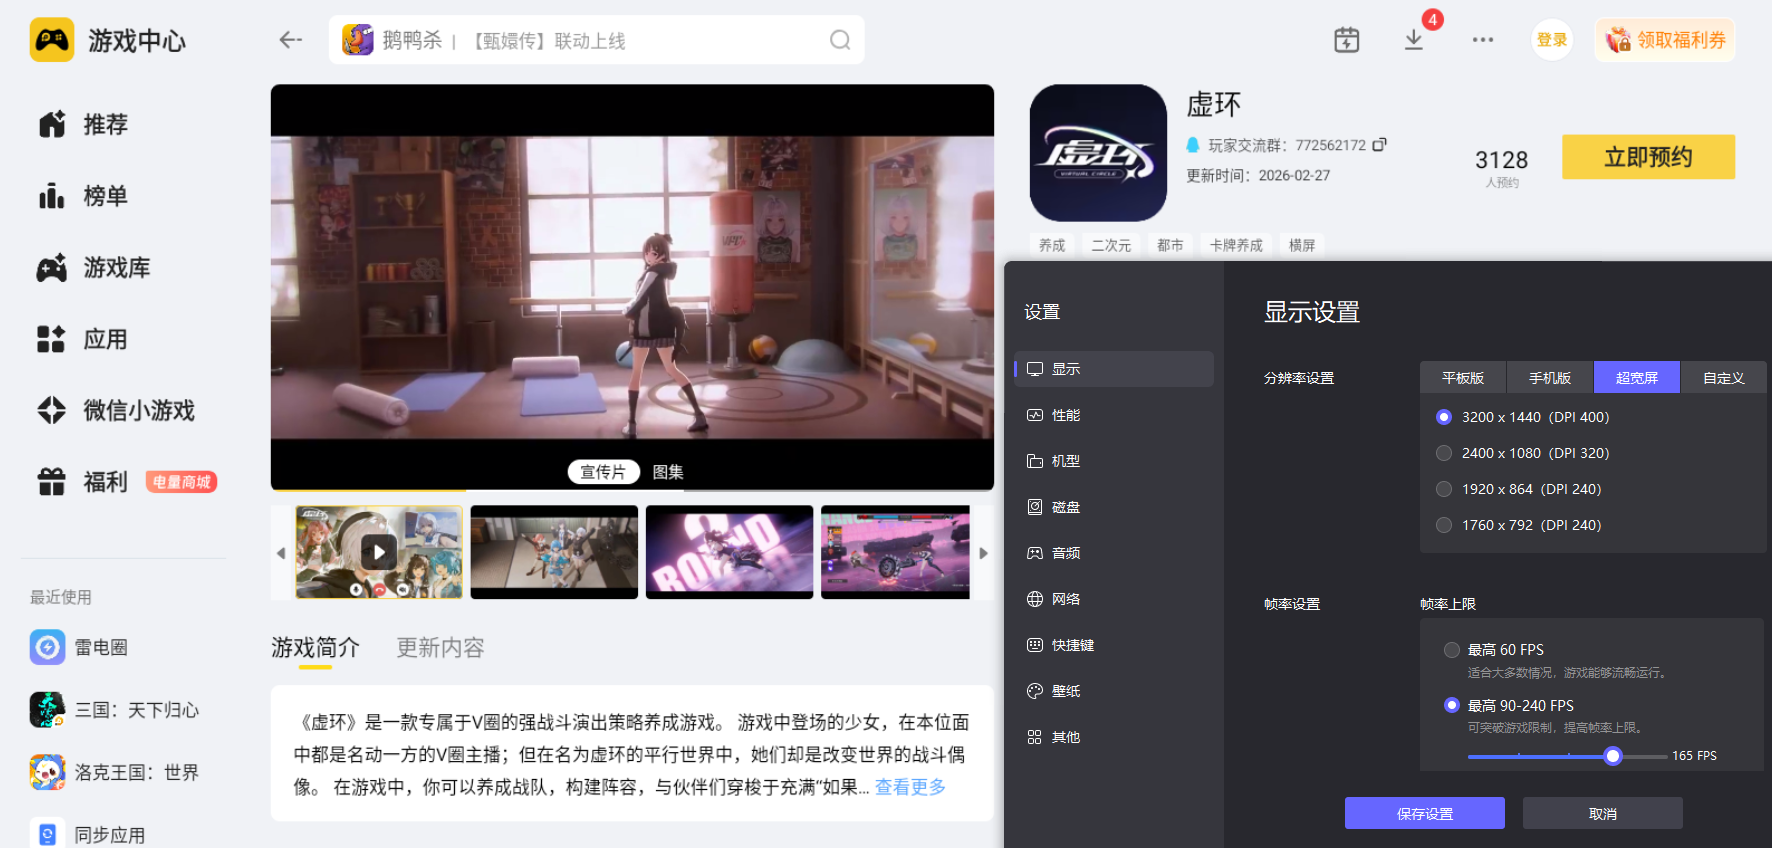This screenshot has height=848, width=1772.
Task: Open the calendar reservation icon in header
Action: click(1347, 40)
